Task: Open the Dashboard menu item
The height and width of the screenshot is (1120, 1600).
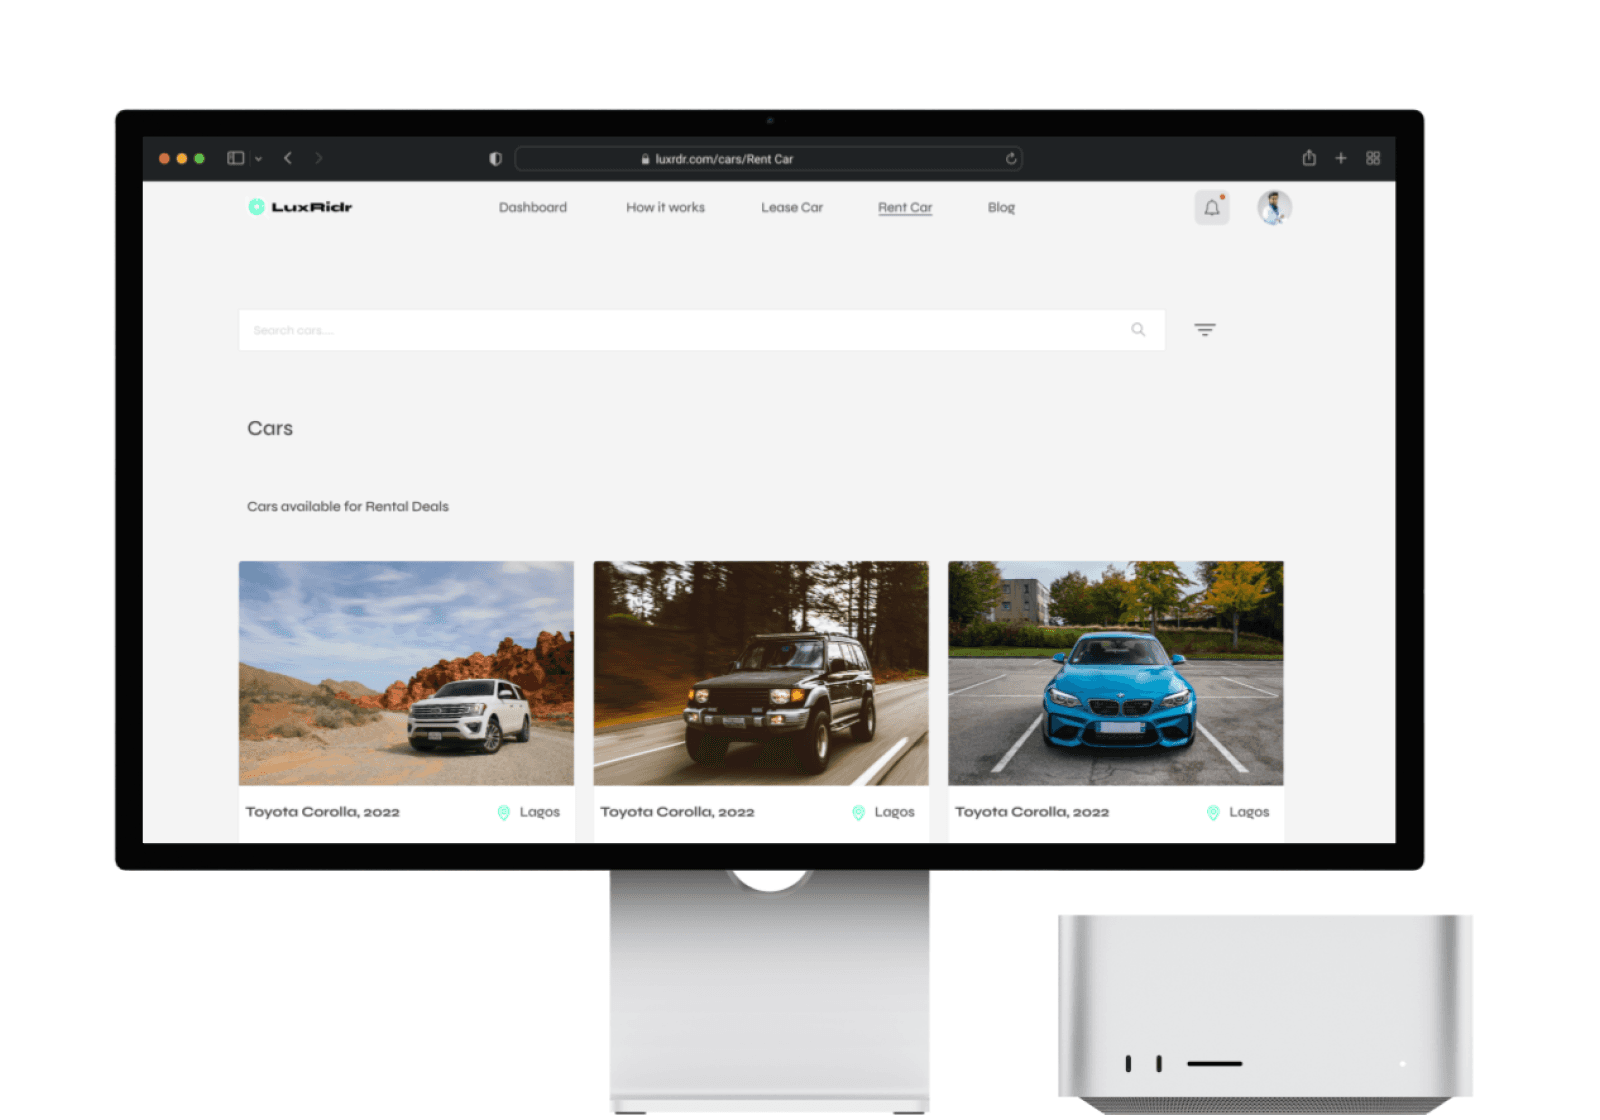Action: point(533,208)
